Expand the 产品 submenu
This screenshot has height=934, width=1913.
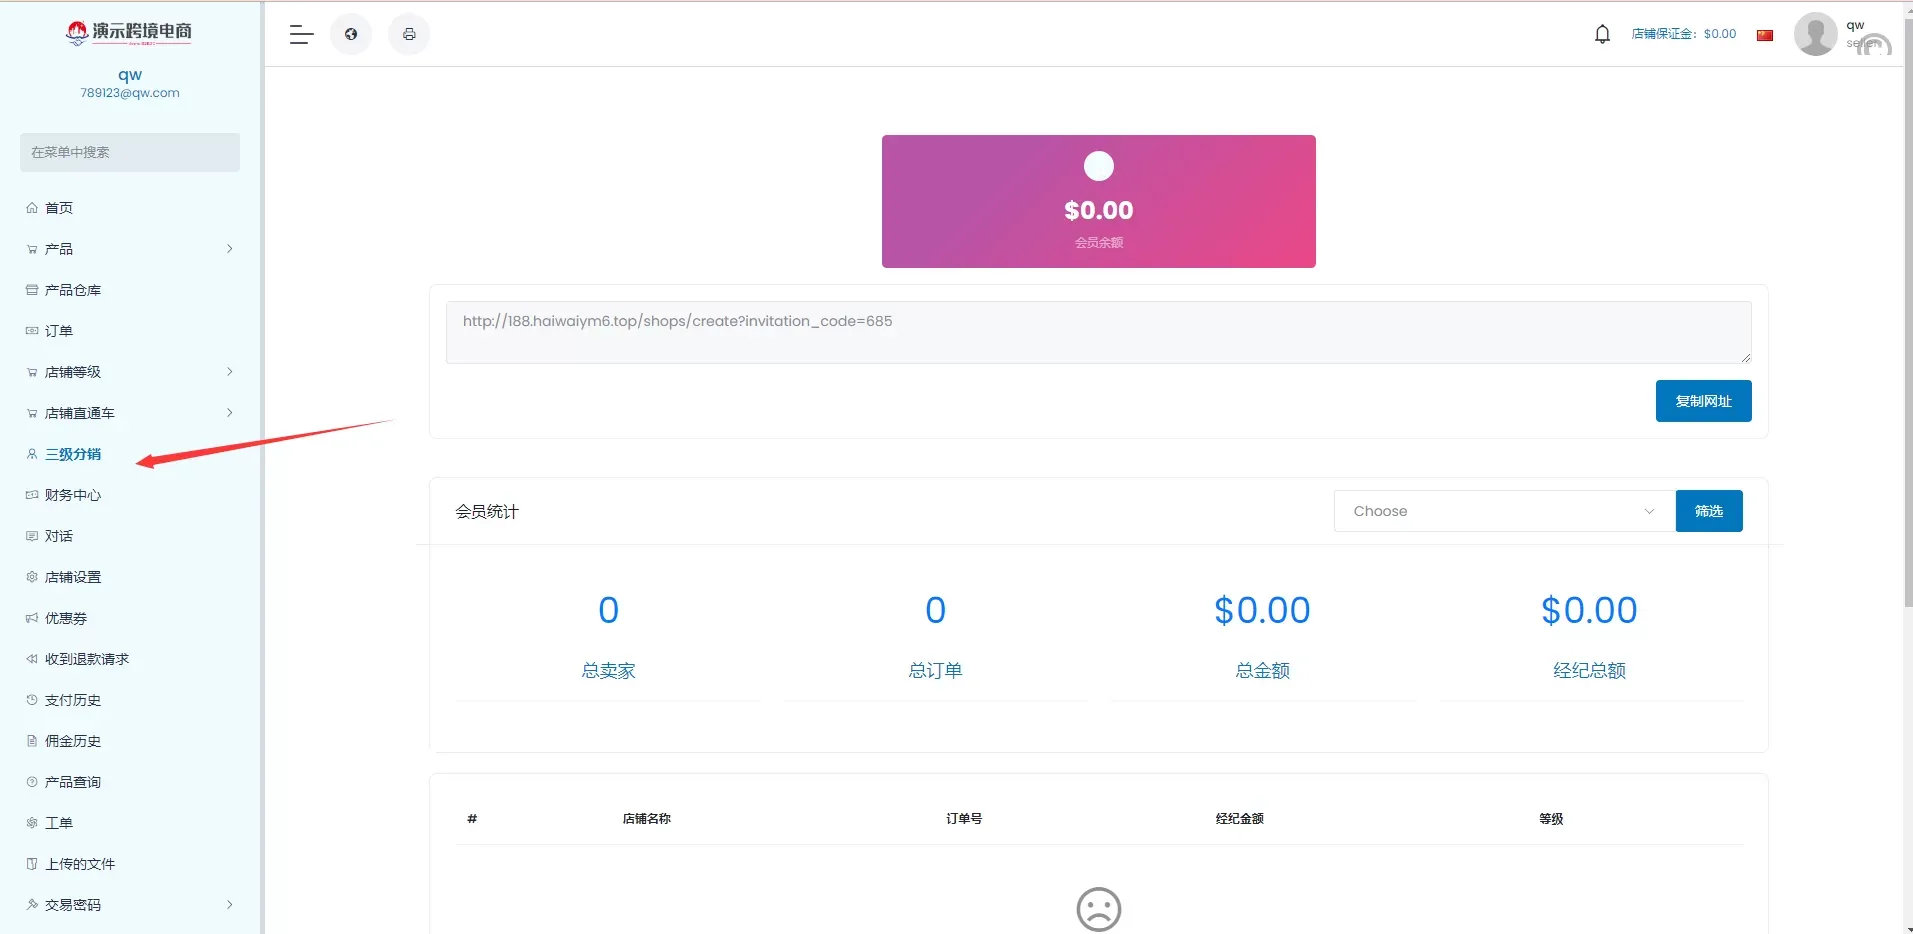[130, 249]
